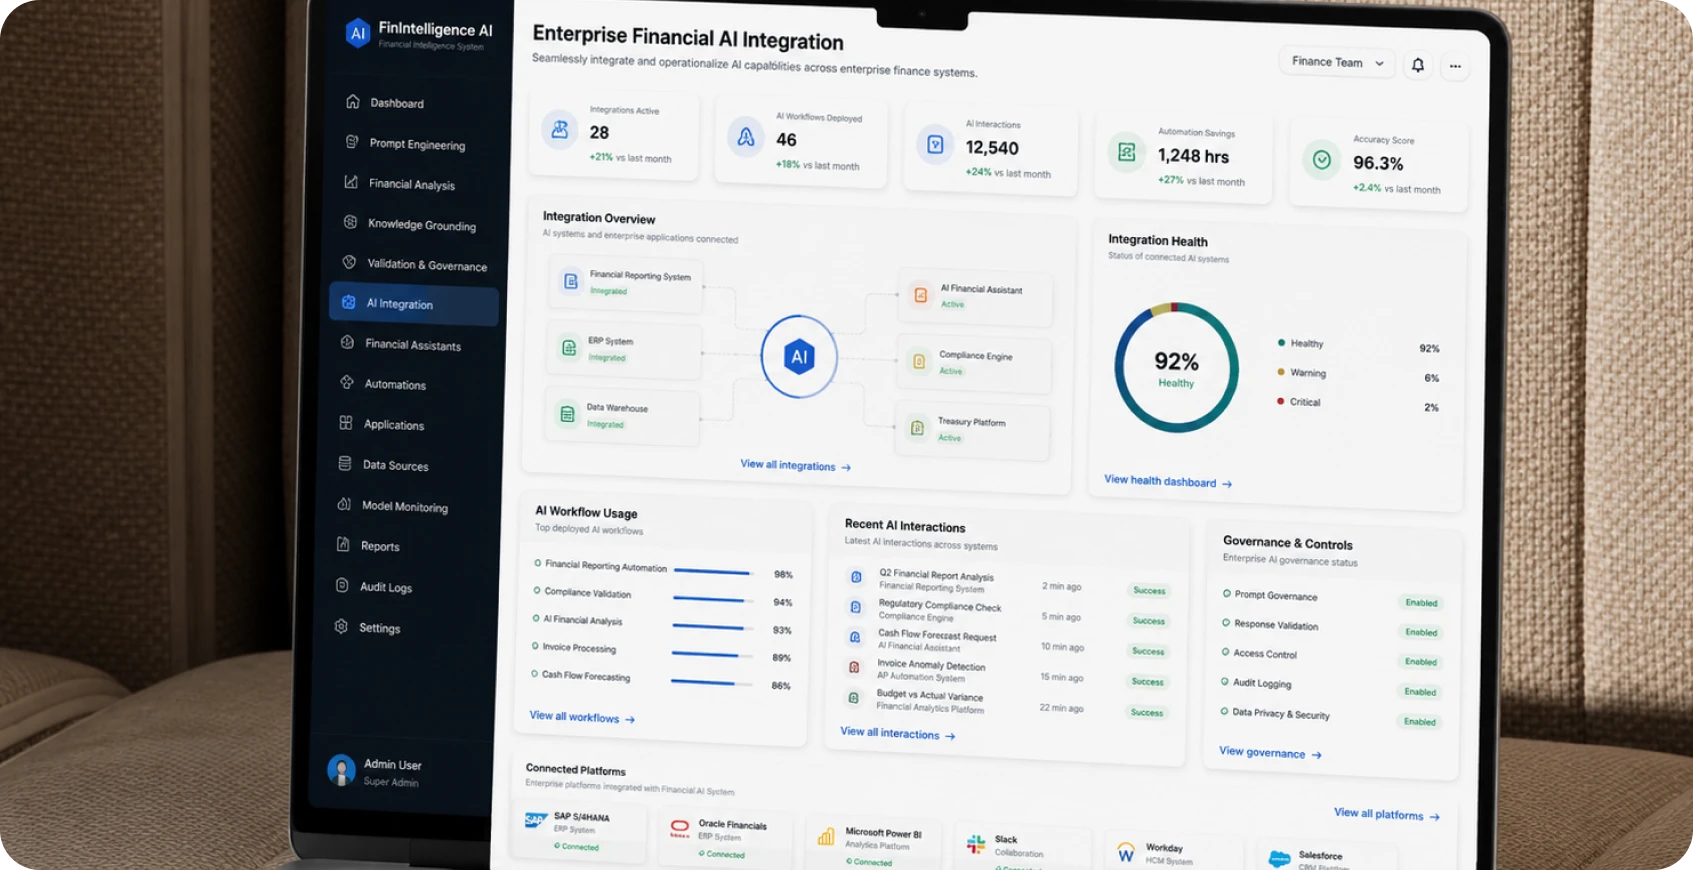
Task: Open View health dashboard link
Action: (1168, 481)
